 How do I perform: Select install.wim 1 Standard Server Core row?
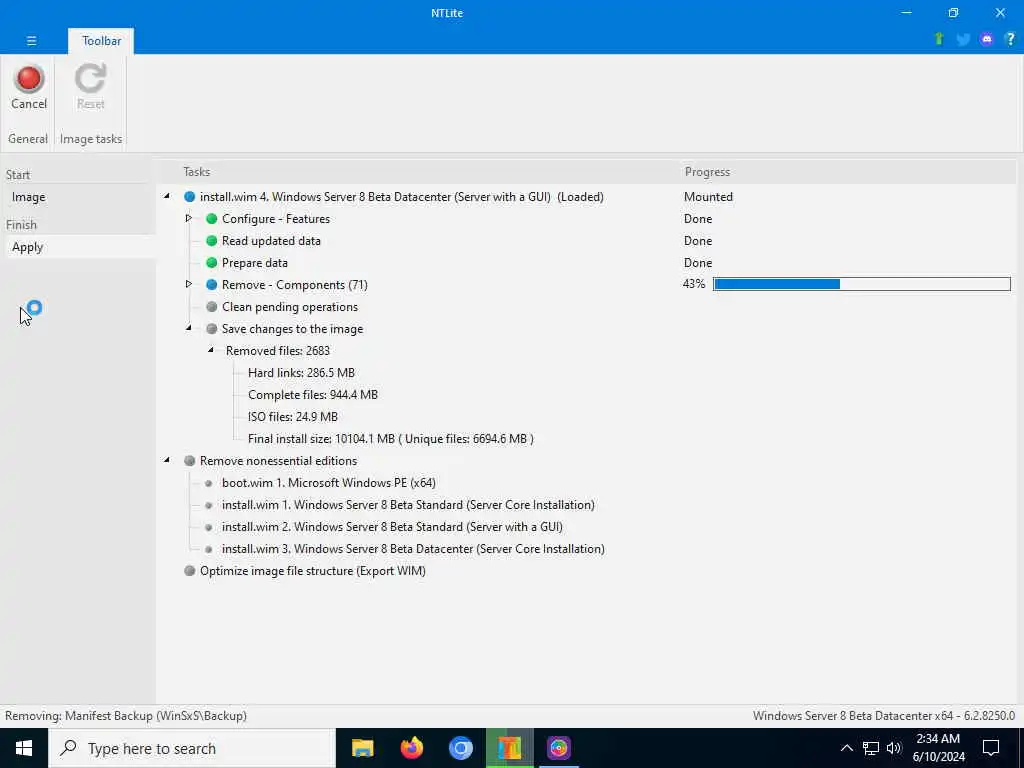tap(408, 505)
